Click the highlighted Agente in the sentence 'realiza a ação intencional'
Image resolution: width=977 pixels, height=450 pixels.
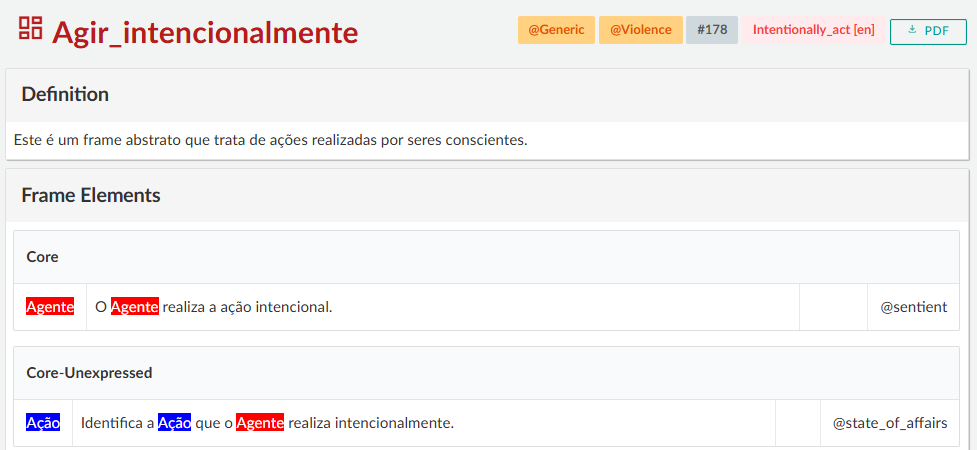pos(134,307)
